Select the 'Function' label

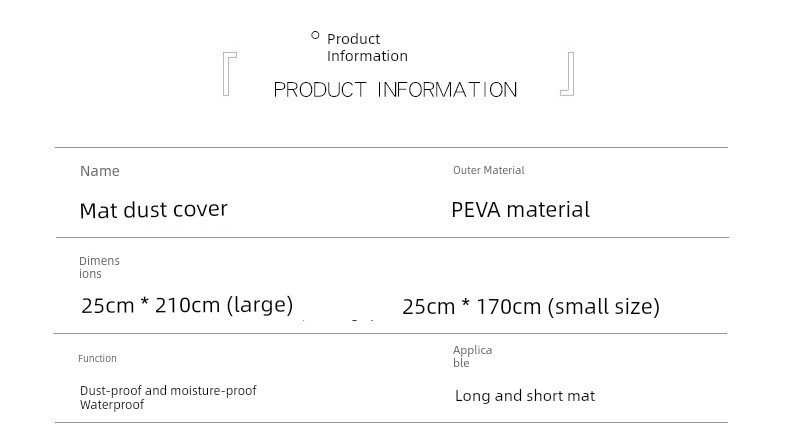97,359
